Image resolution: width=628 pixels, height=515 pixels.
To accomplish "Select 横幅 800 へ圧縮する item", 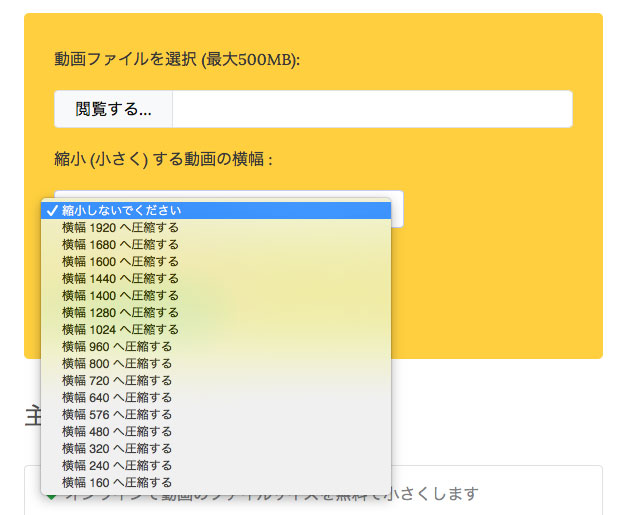I will [116, 363].
